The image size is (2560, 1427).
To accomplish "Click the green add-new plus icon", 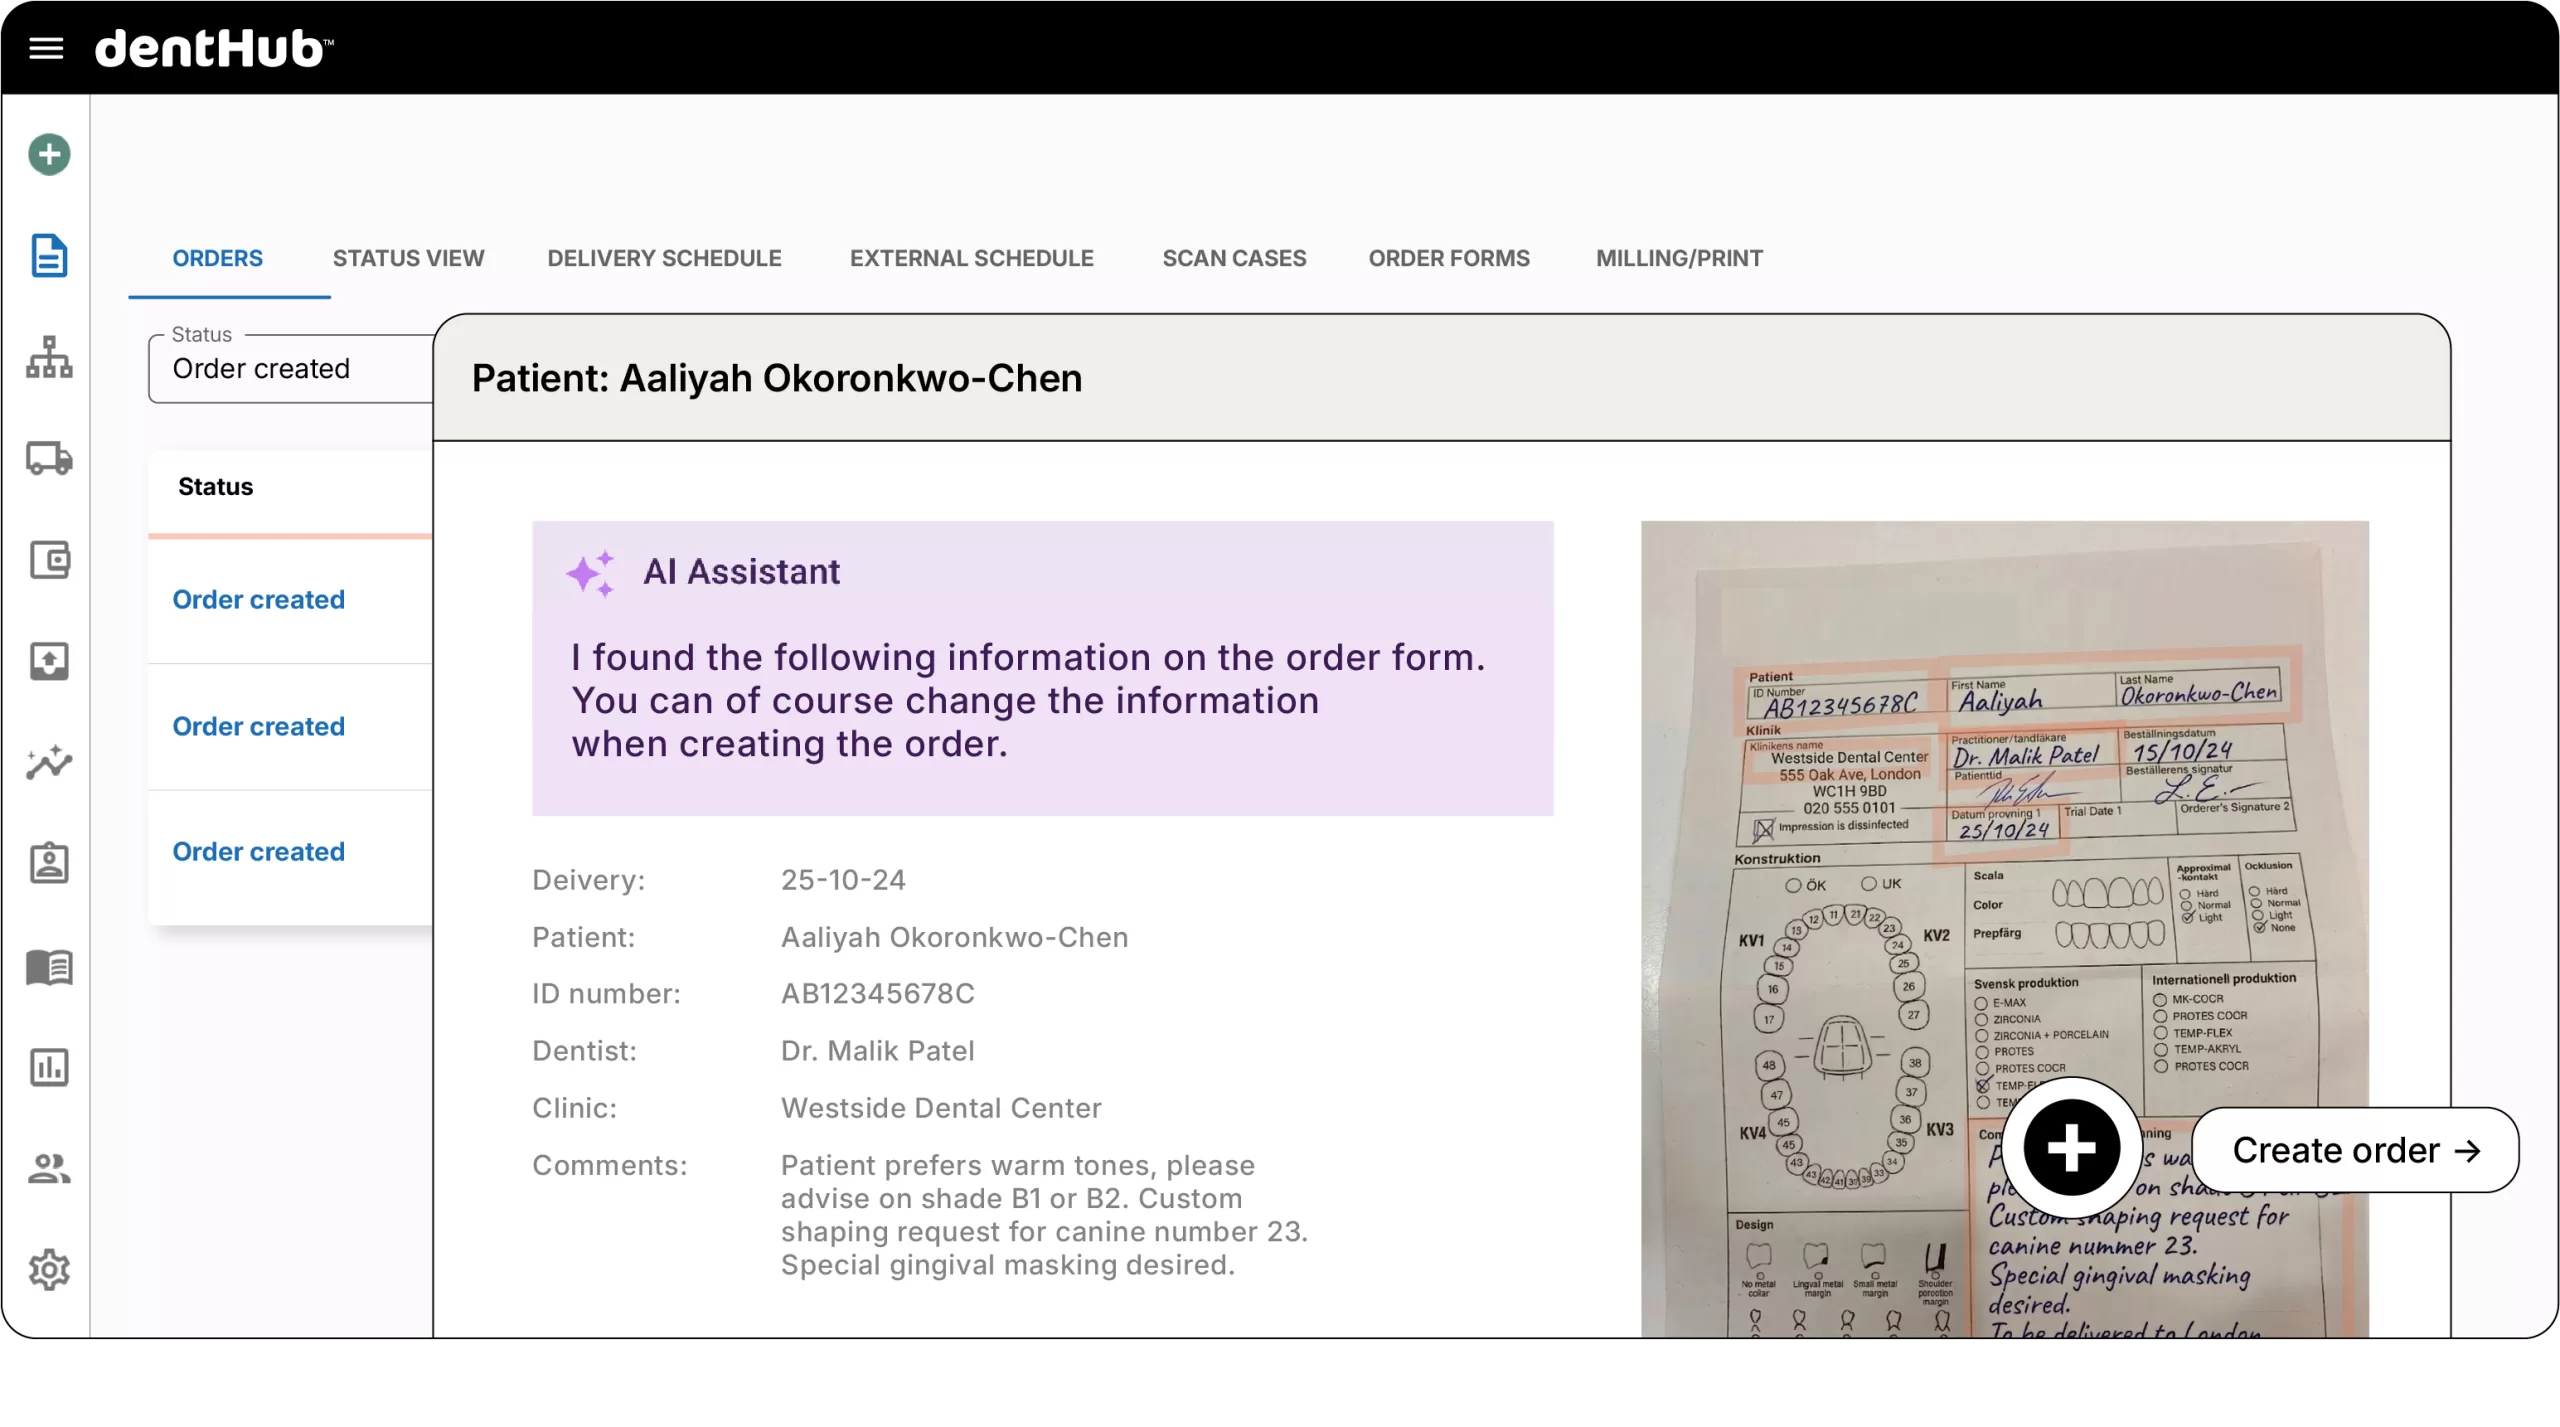I will click(x=49, y=155).
